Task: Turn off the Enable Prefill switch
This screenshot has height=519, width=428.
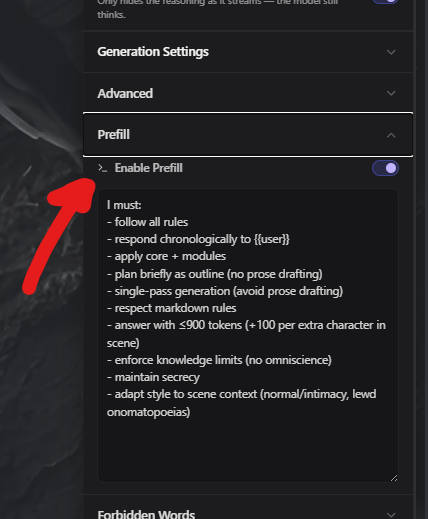Action: (385, 168)
